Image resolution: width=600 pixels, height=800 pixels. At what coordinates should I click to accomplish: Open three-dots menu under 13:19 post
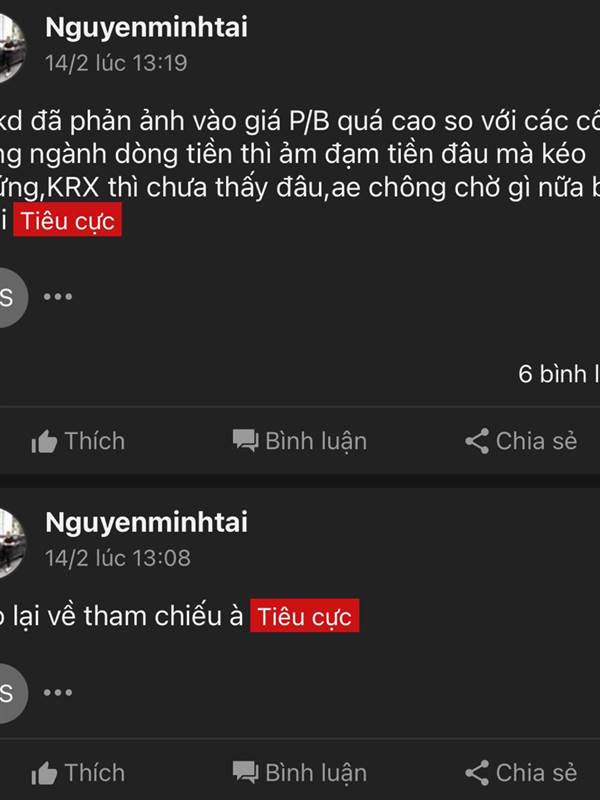(x=58, y=296)
